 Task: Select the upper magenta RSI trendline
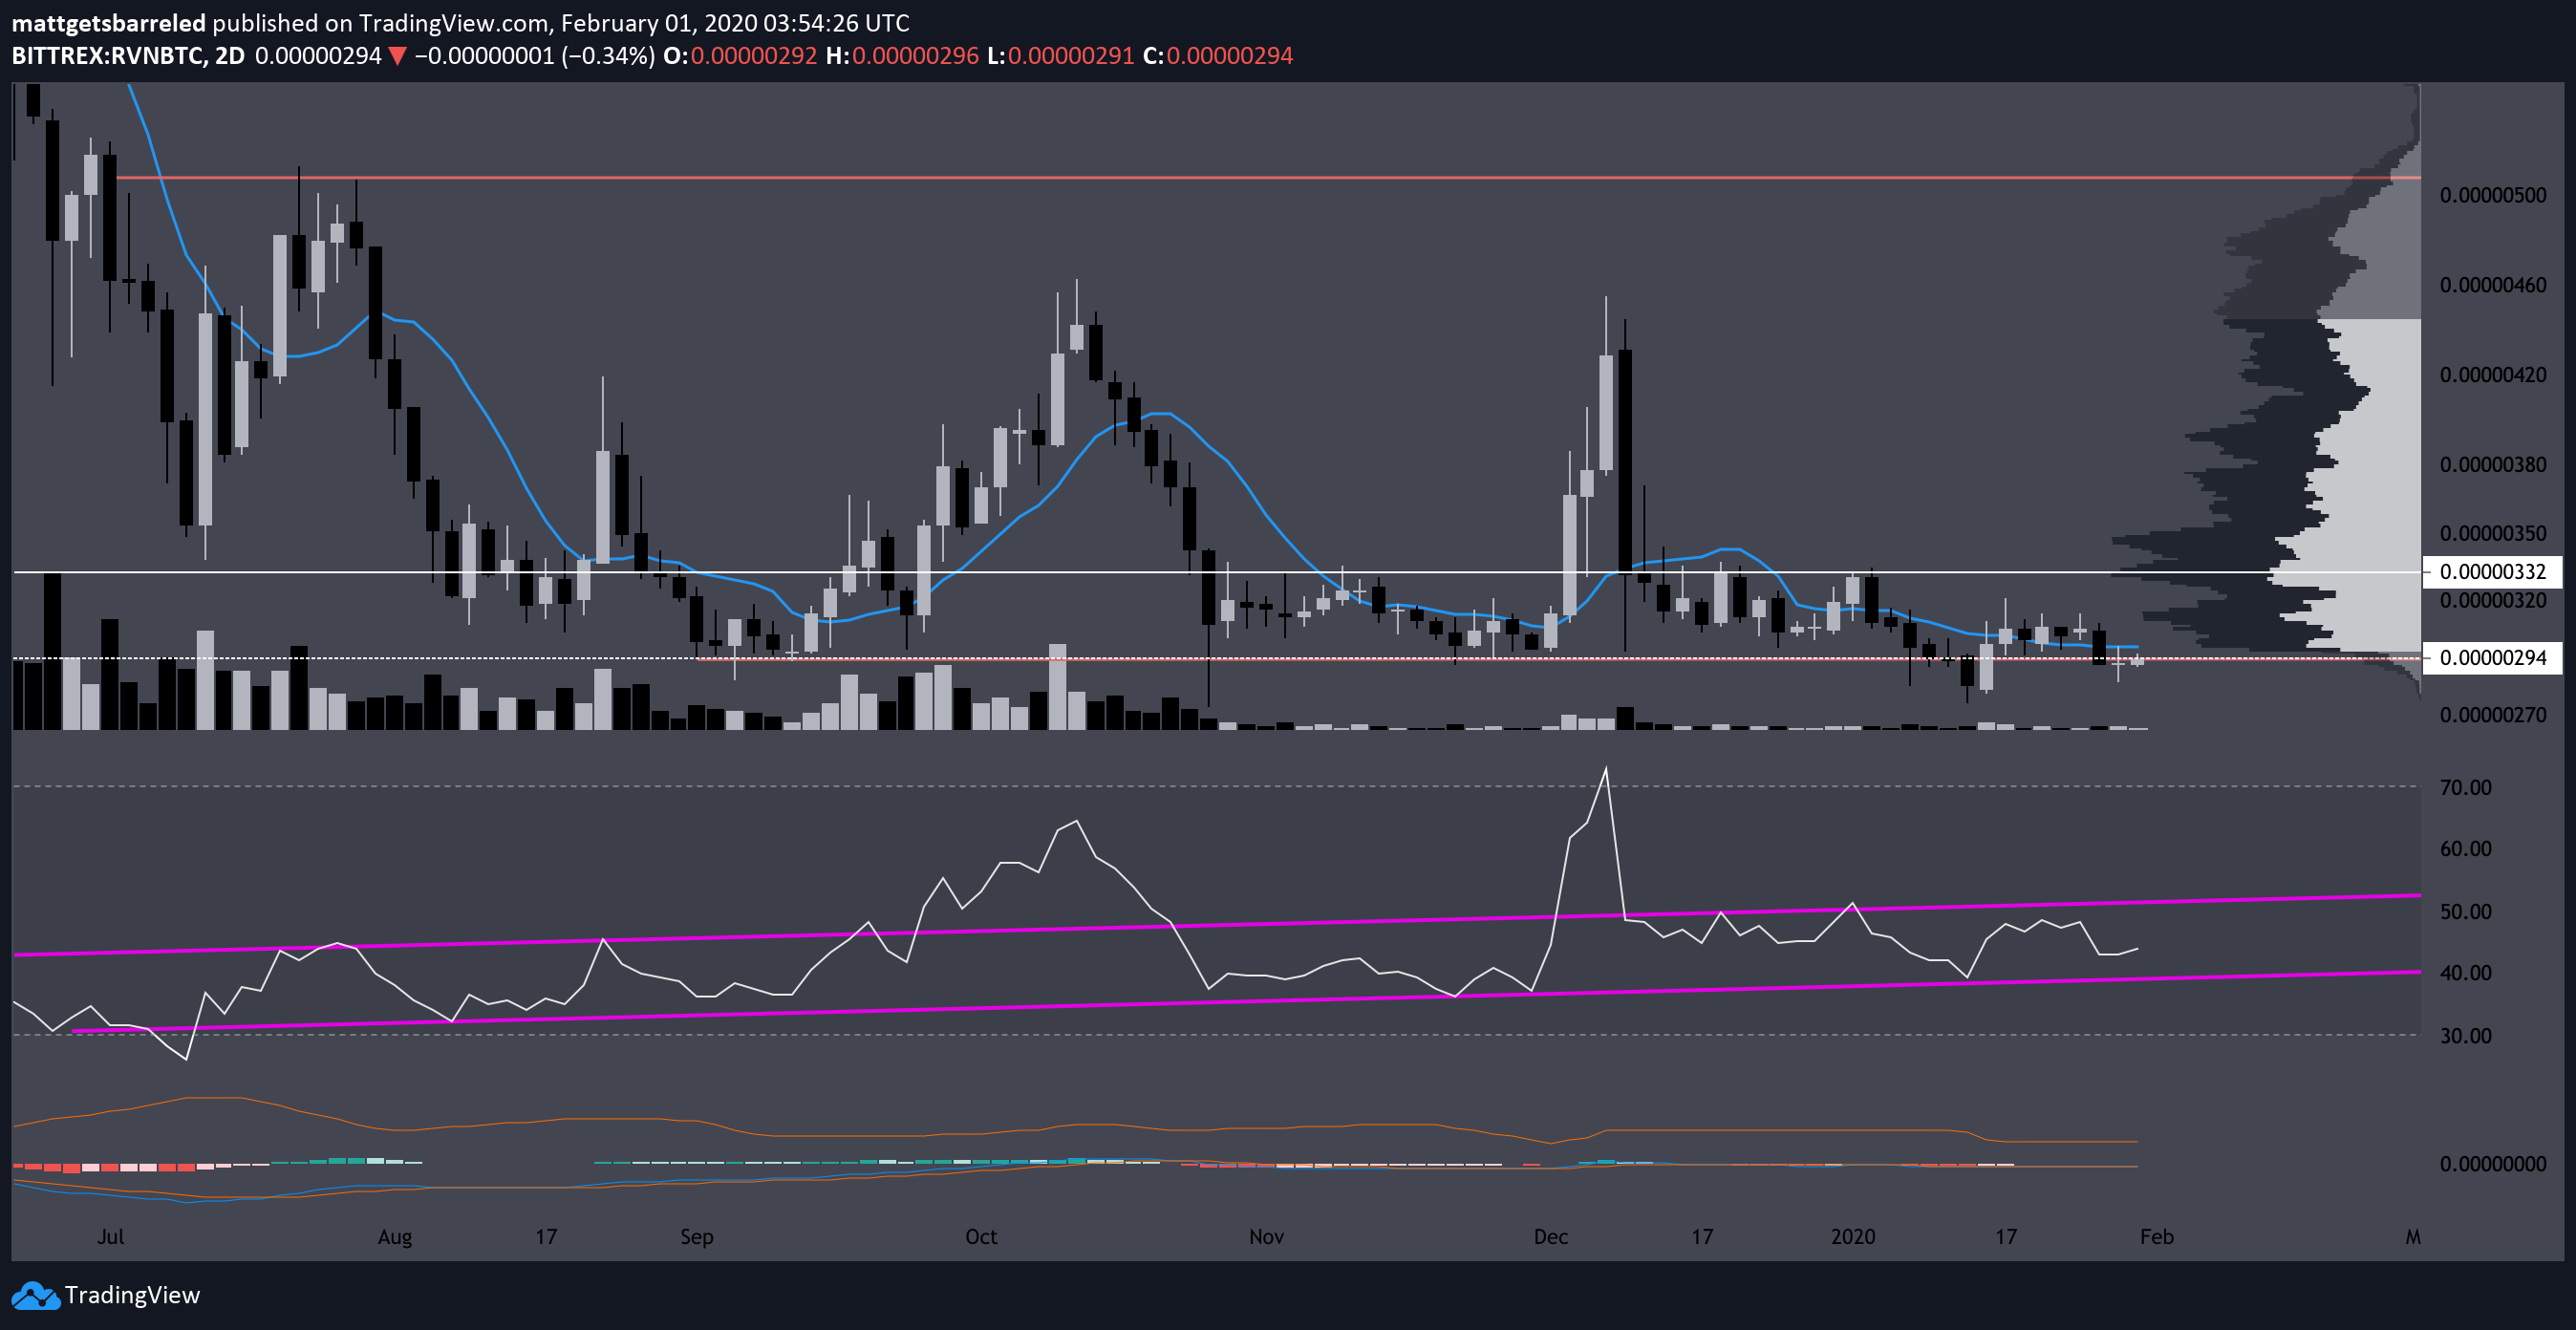click(x=1216, y=925)
